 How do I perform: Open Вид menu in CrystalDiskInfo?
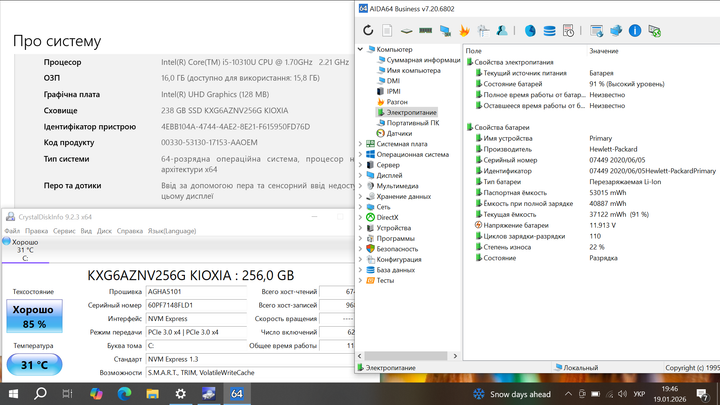[x=86, y=231]
